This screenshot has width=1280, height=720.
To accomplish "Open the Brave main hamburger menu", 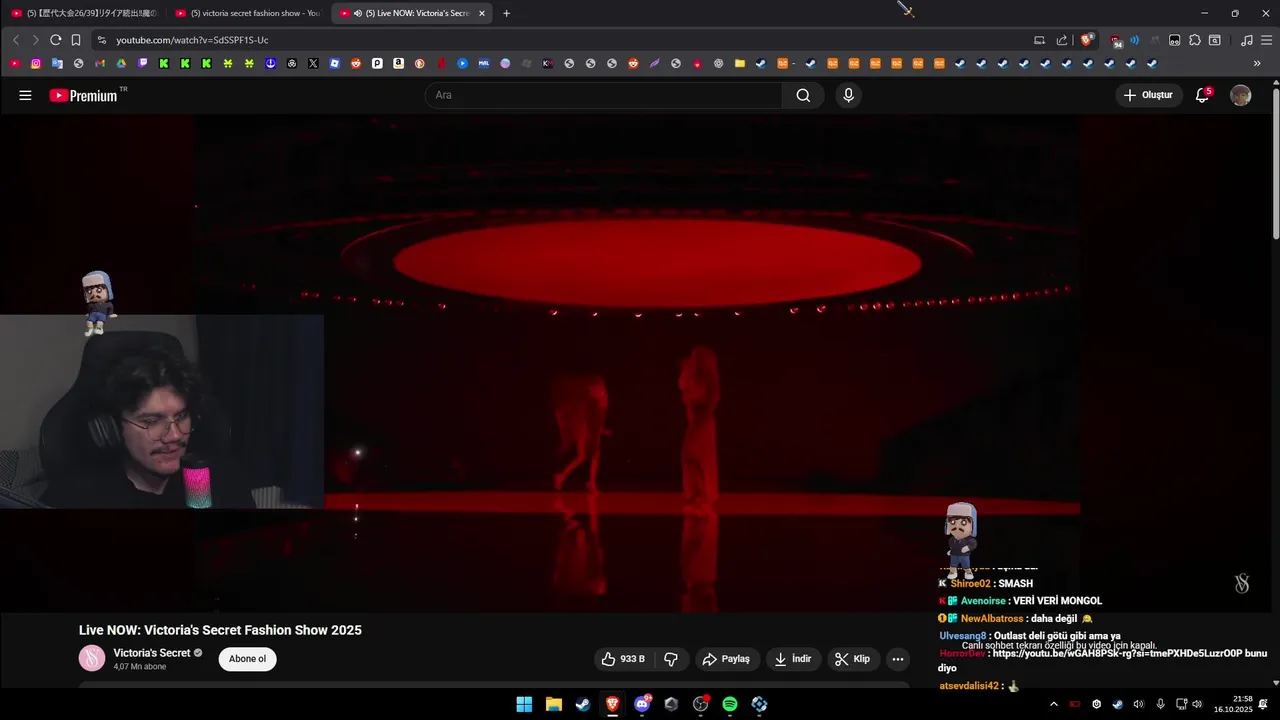I will (x=1266, y=40).
